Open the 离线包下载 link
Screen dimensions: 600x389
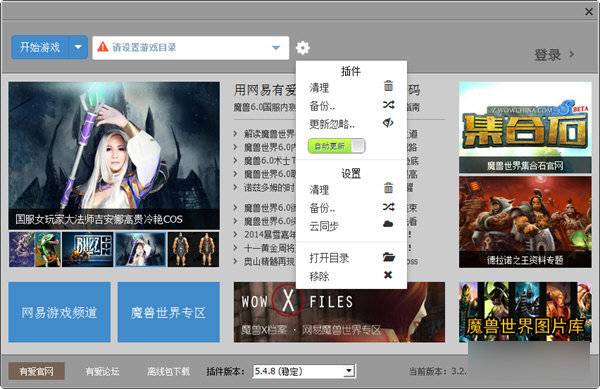click(168, 371)
